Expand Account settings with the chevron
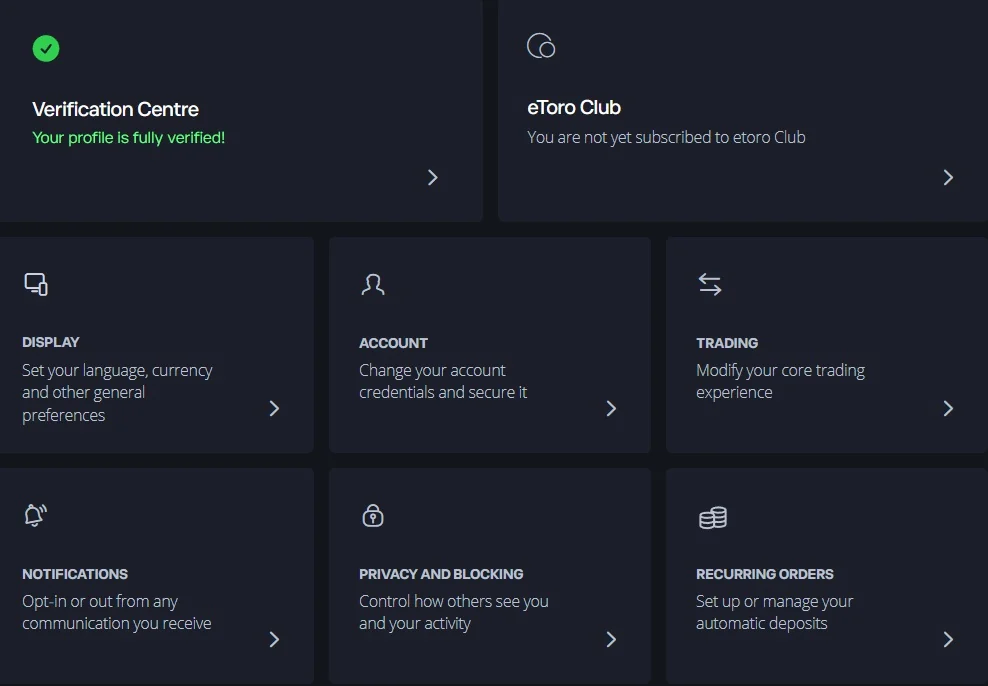This screenshot has height=686, width=988. [611, 408]
